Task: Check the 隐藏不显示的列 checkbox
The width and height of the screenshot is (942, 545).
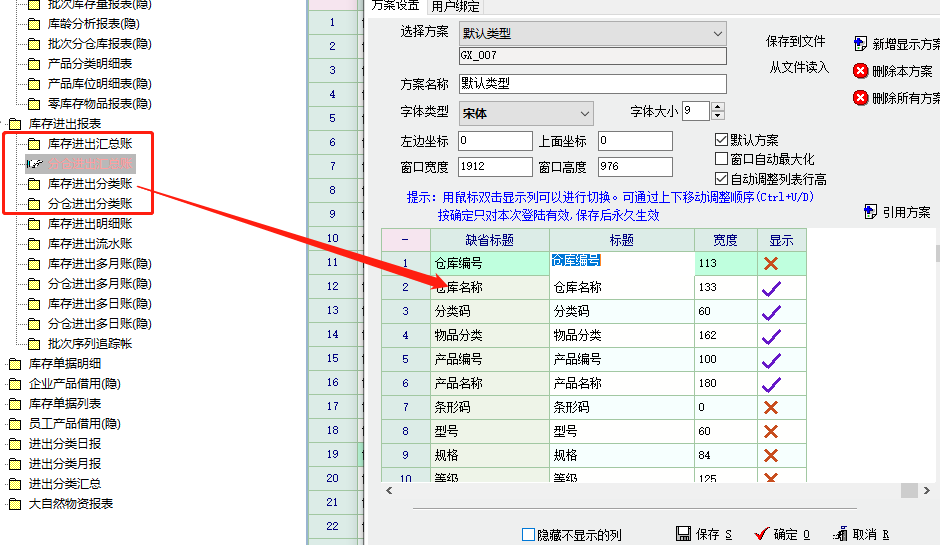Action: tap(529, 535)
